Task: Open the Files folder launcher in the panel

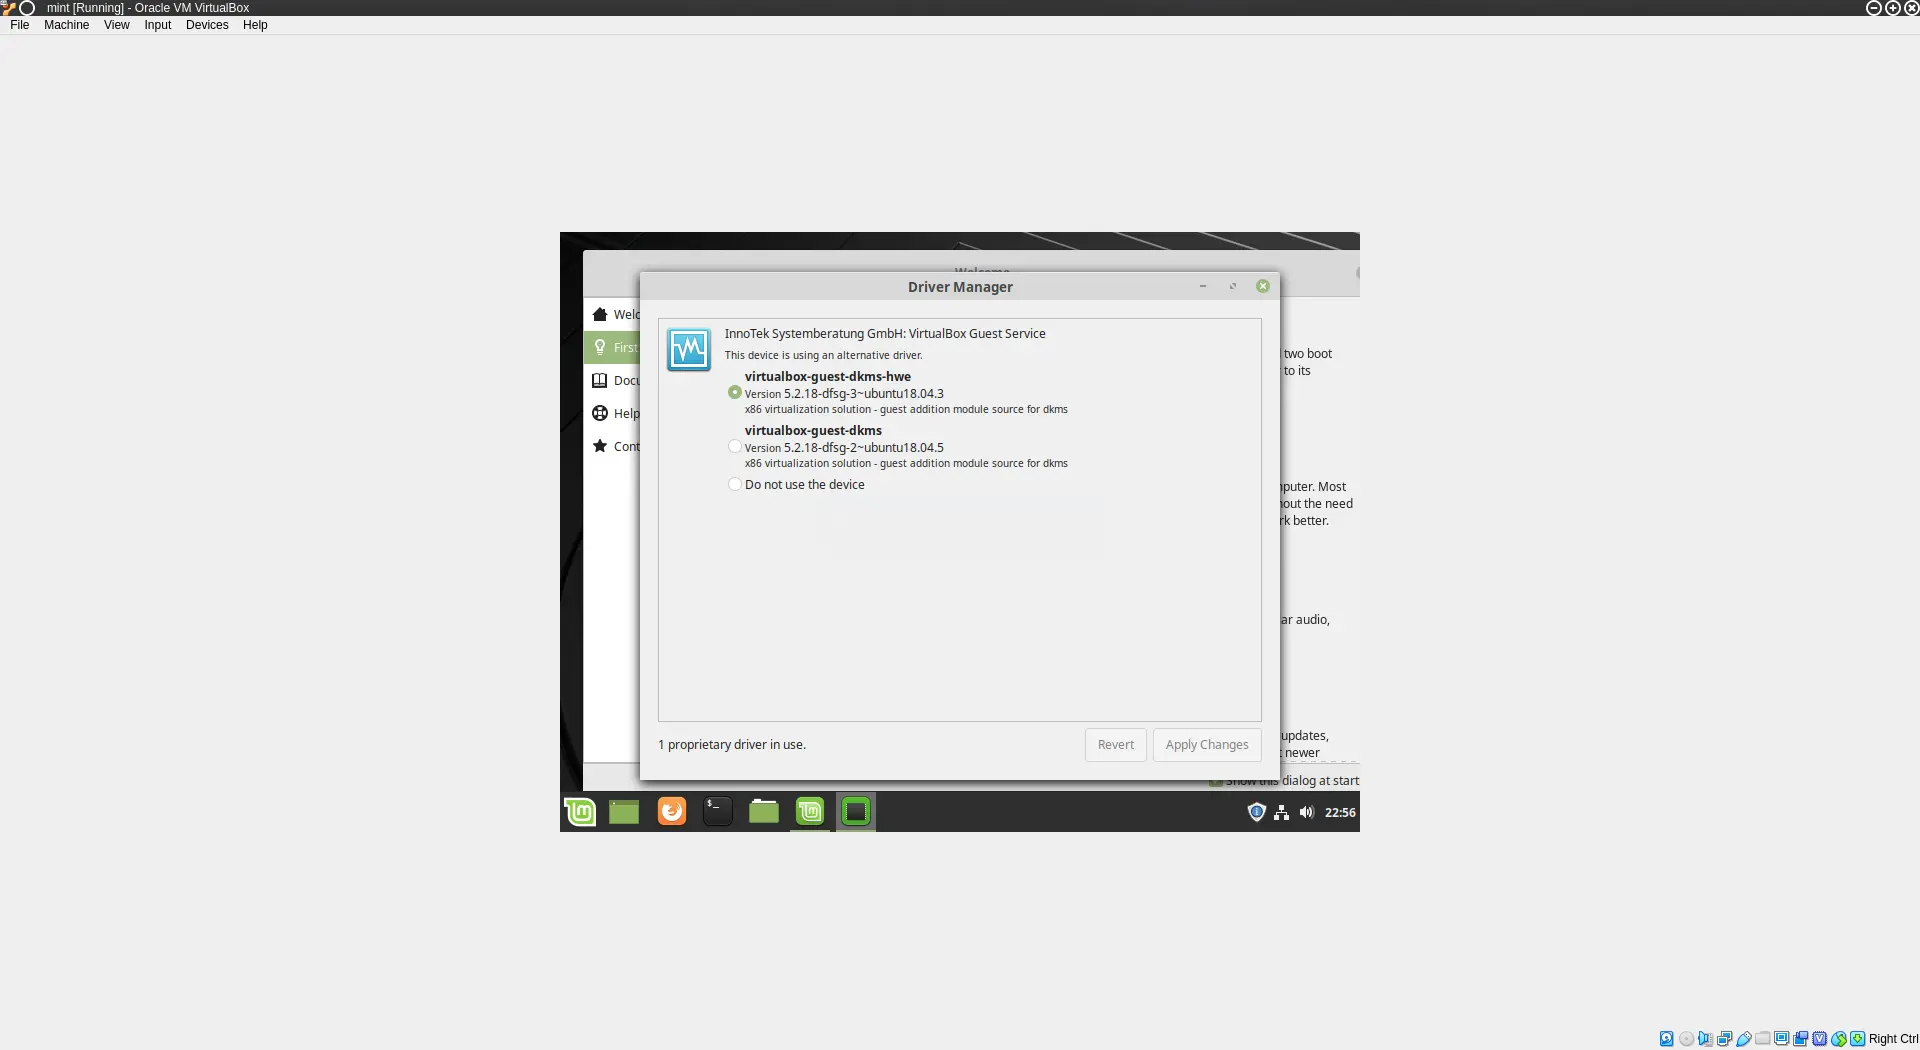Action: tap(764, 811)
